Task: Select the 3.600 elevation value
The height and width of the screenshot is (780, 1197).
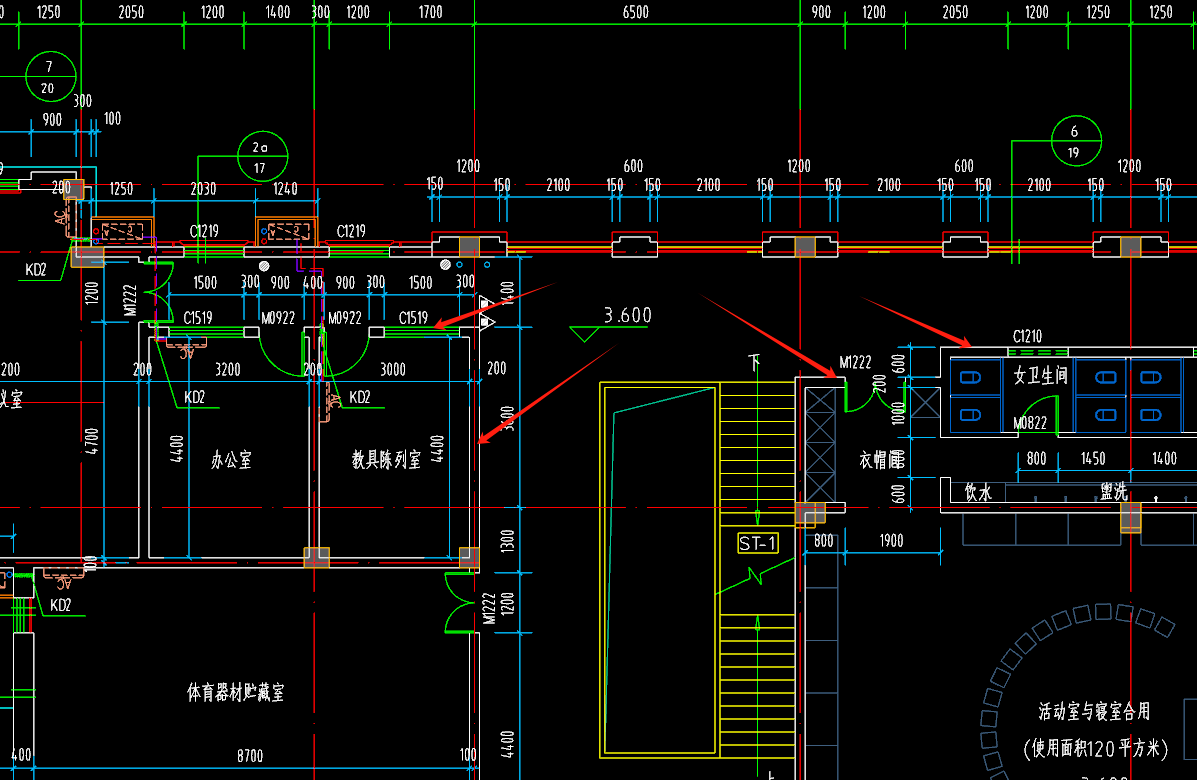Action: [628, 315]
